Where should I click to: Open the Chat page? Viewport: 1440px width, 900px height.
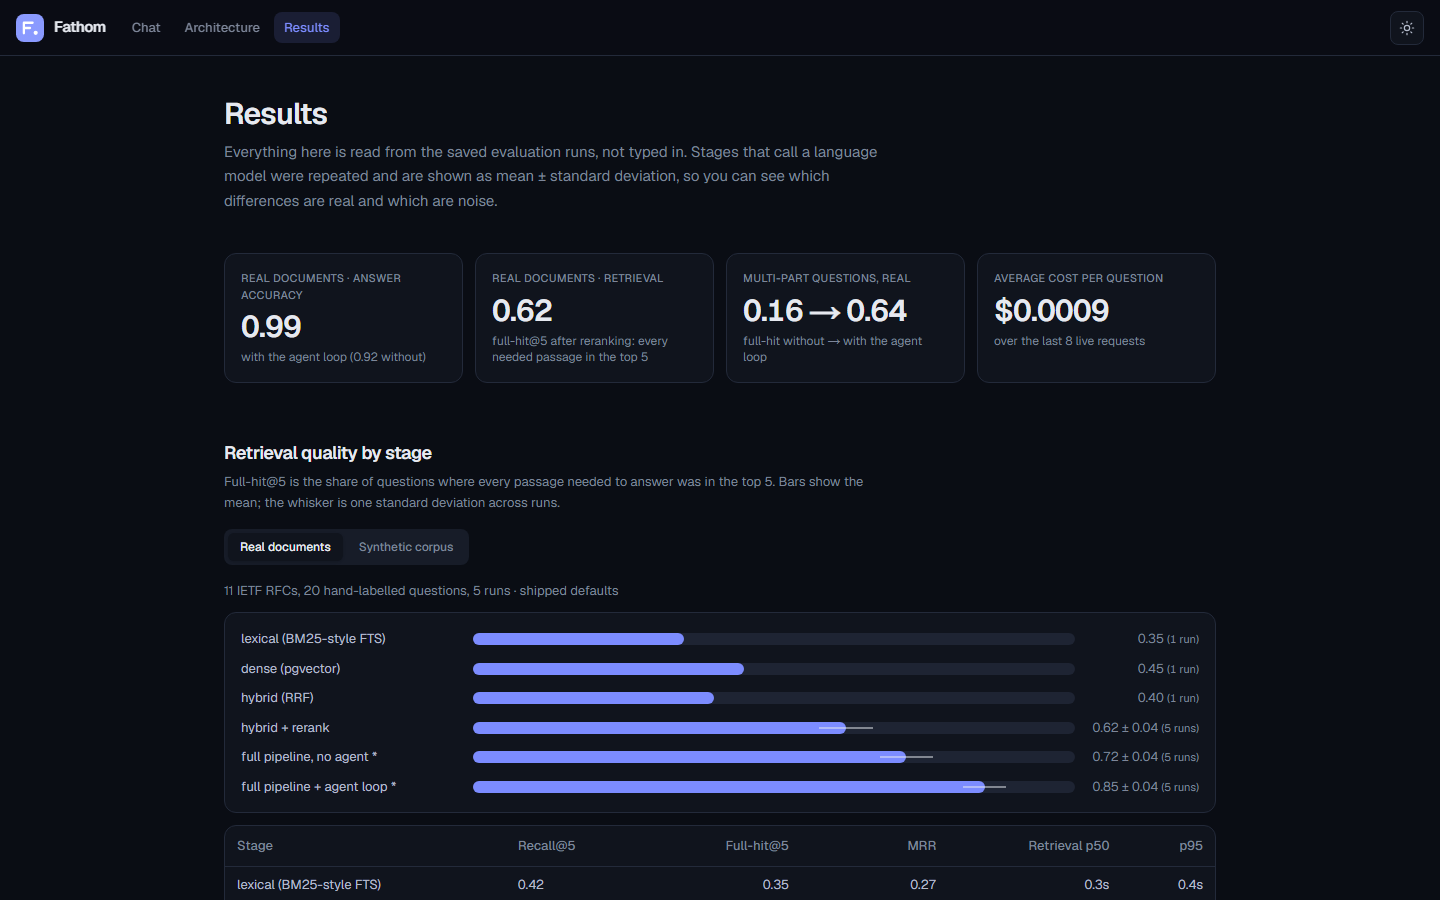click(146, 28)
